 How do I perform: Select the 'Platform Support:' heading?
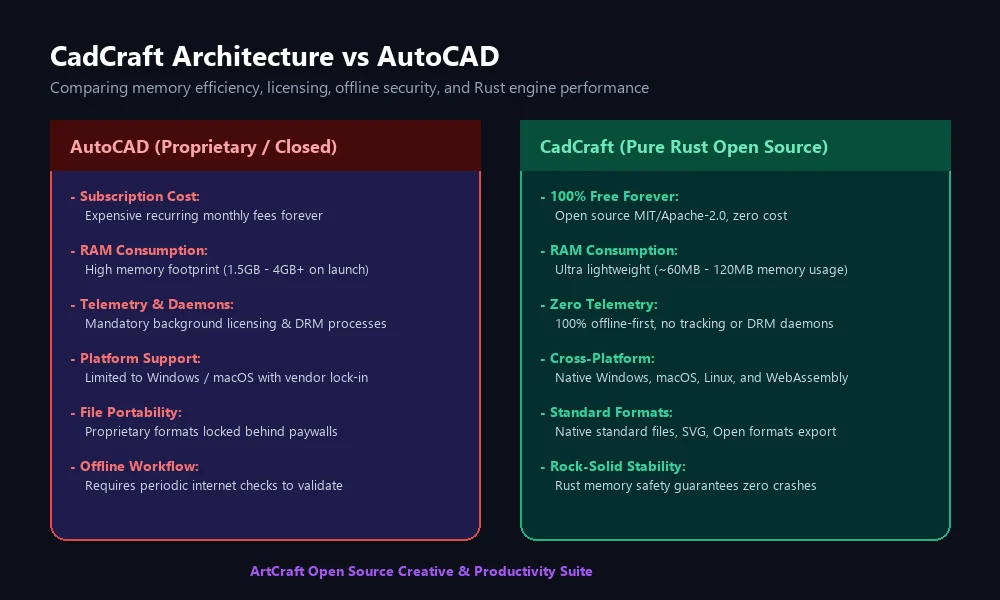140,358
